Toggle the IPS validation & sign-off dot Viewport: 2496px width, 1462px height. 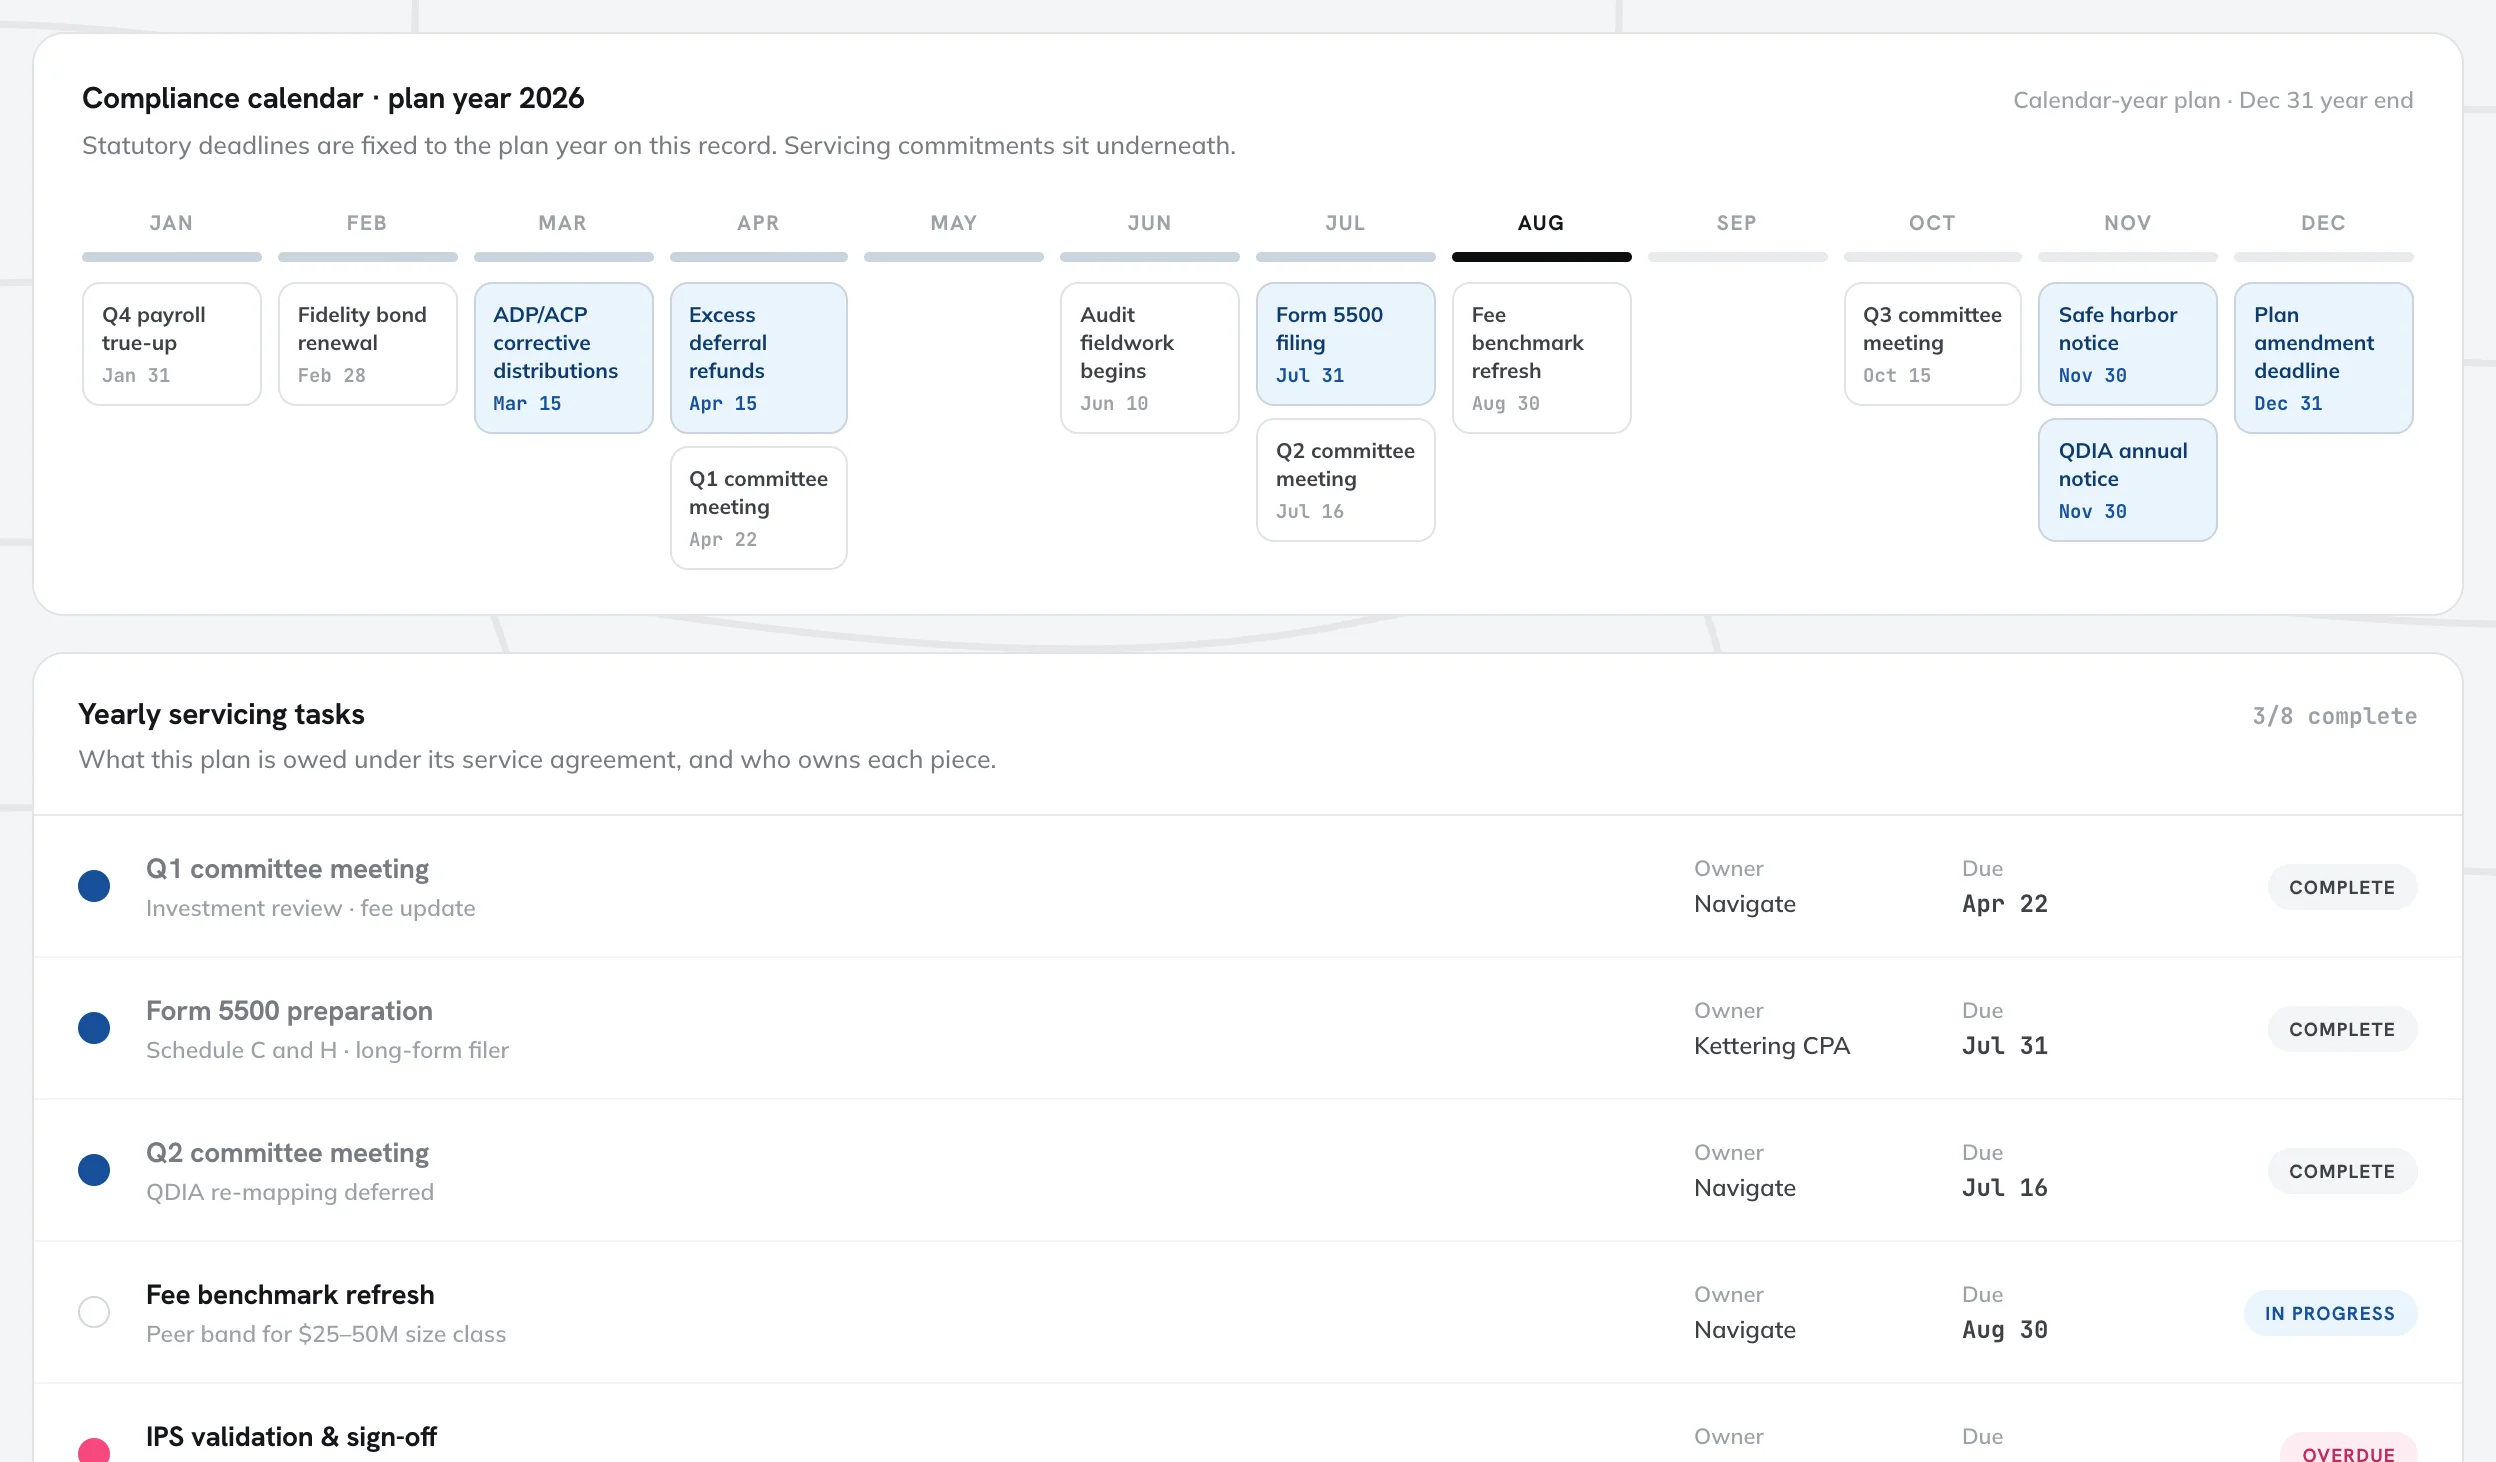click(x=94, y=1451)
